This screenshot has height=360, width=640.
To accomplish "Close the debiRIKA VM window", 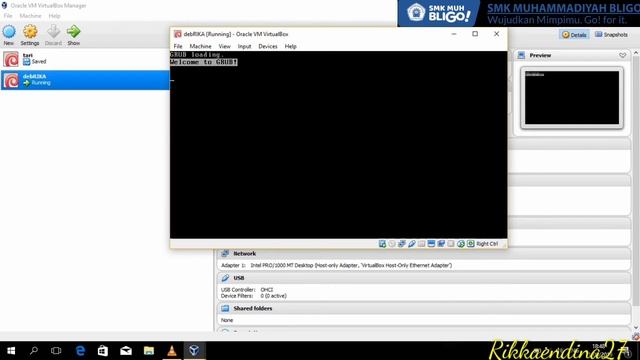I will (x=496, y=34).
